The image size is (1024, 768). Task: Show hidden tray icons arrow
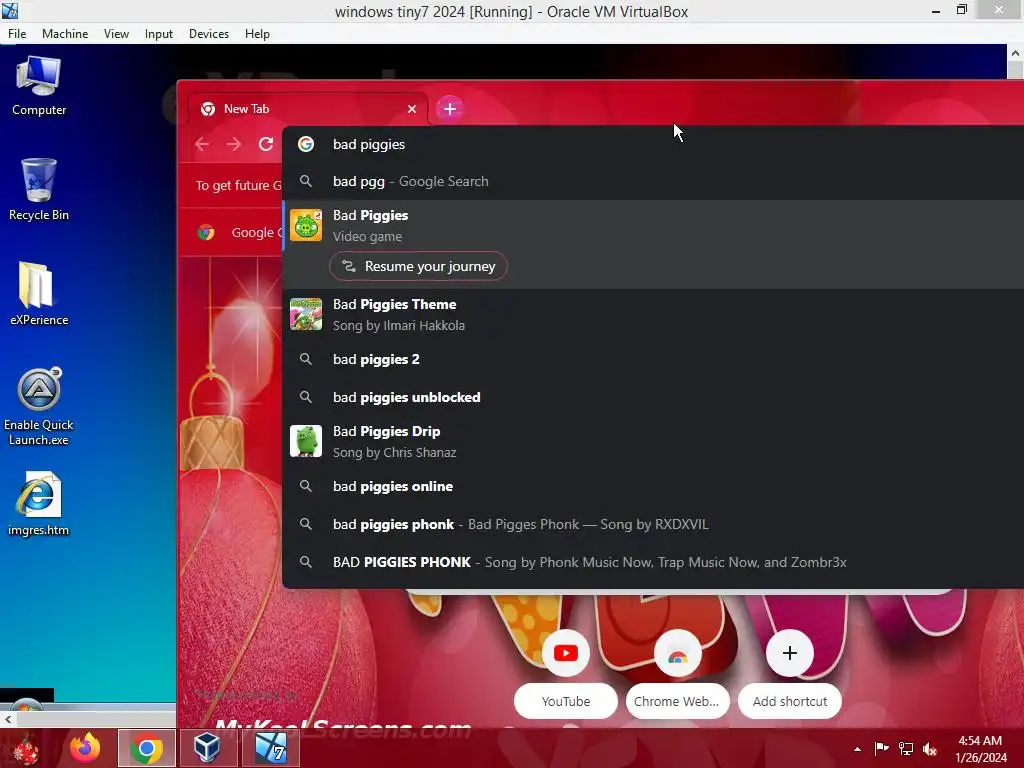tap(857, 749)
